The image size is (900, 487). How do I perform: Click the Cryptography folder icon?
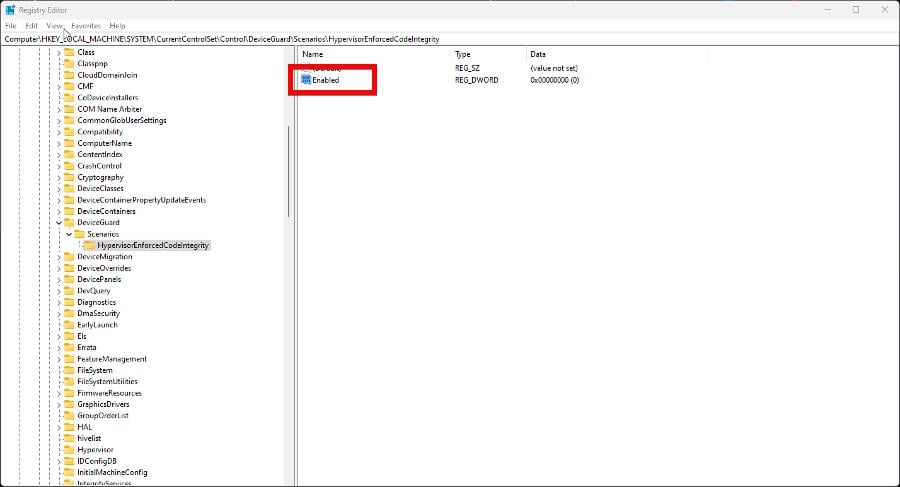[x=69, y=177]
